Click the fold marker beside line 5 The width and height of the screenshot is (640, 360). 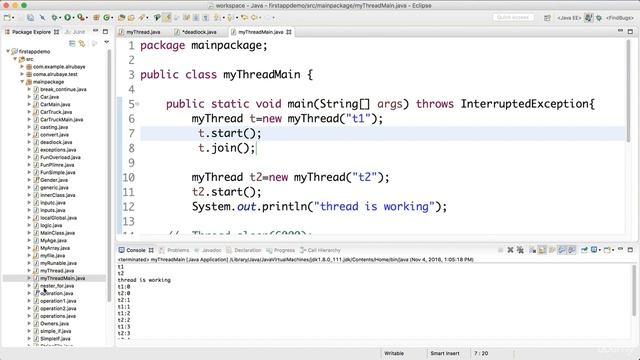tap(138, 104)
